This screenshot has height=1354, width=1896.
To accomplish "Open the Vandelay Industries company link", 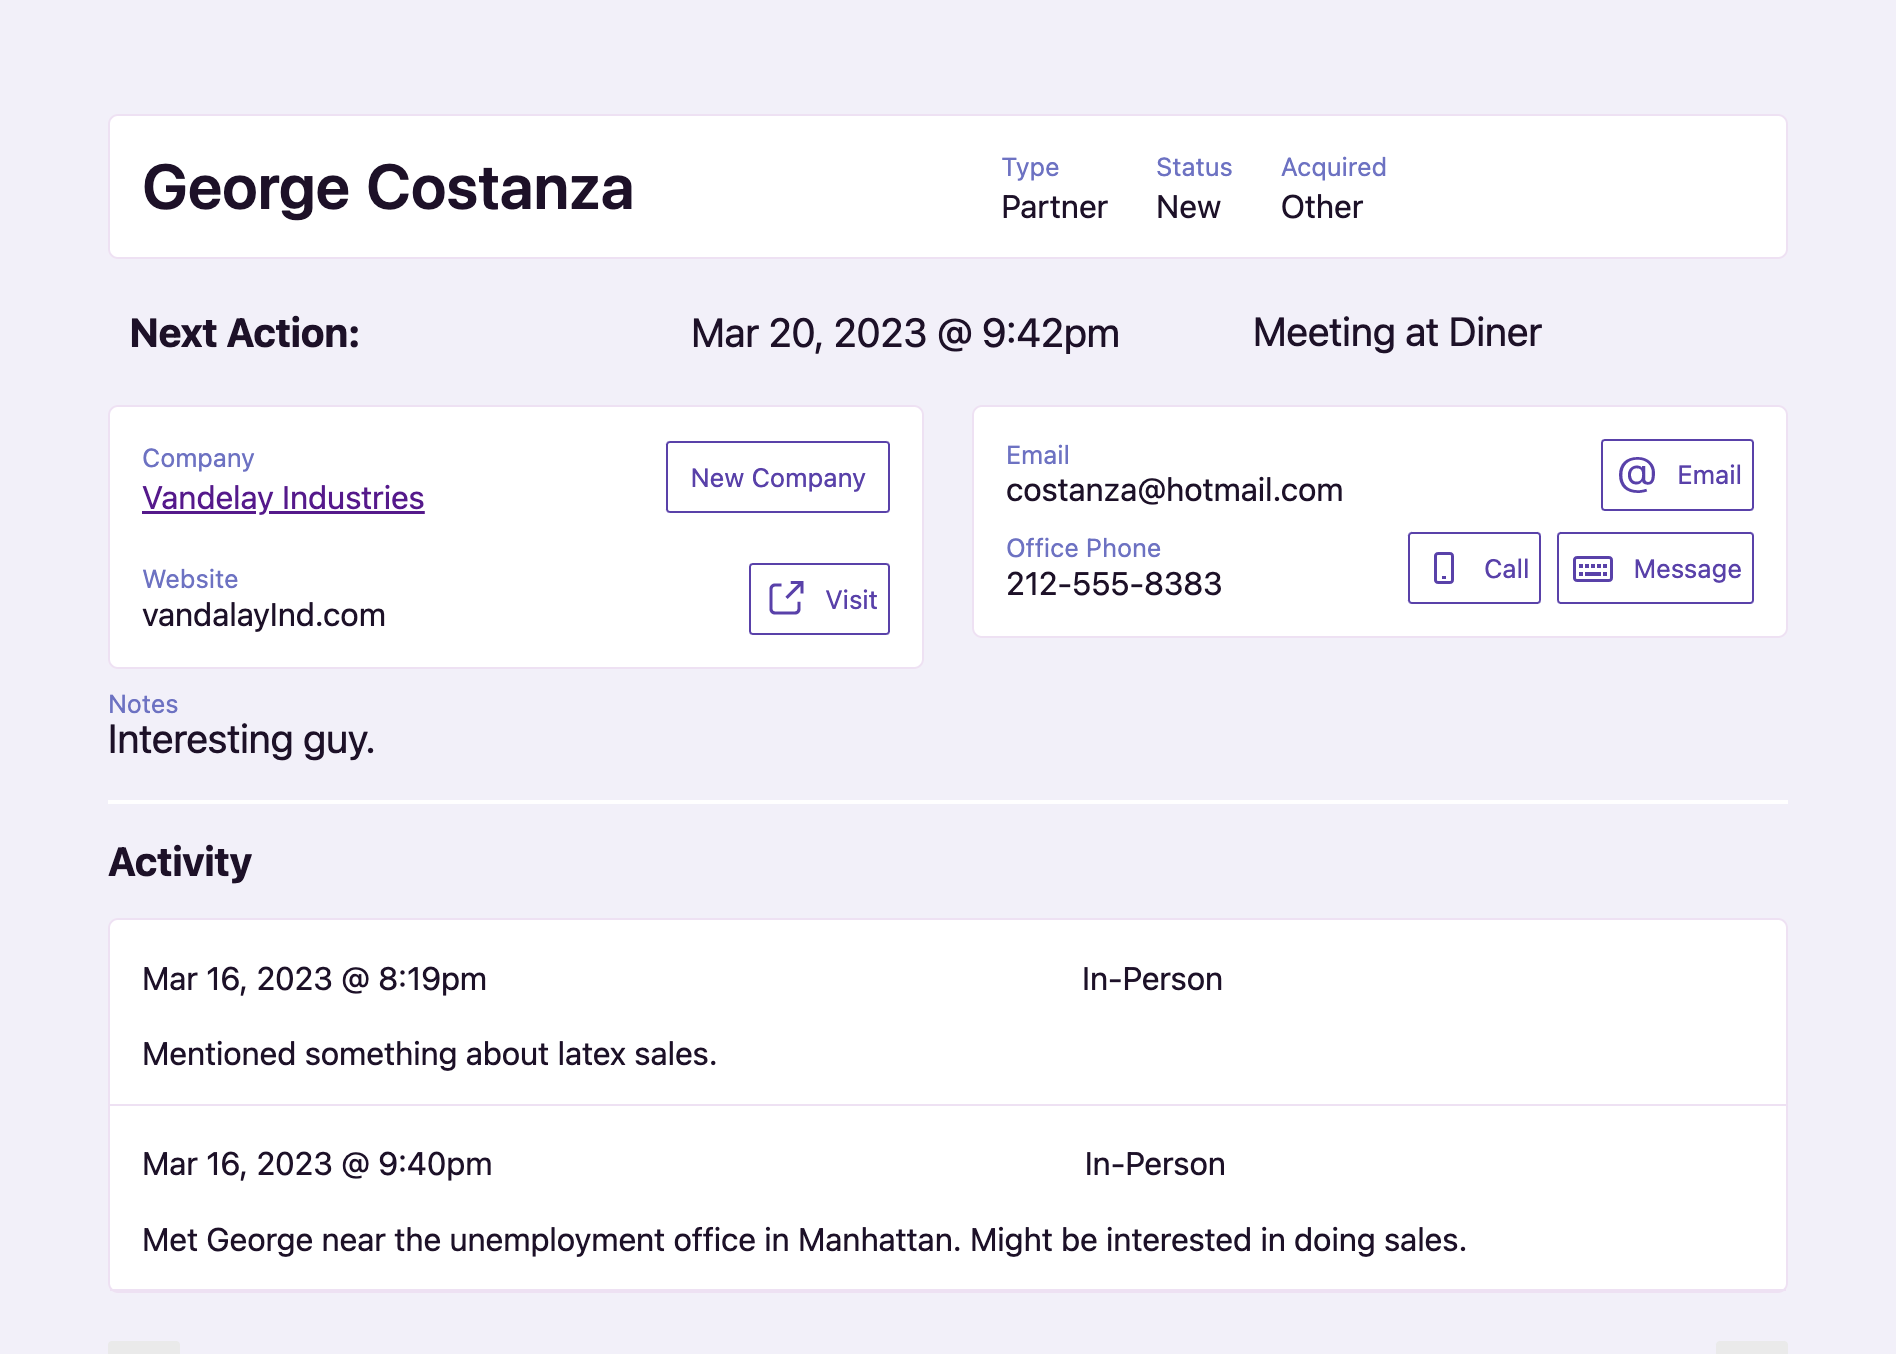I will click(283, 497).
